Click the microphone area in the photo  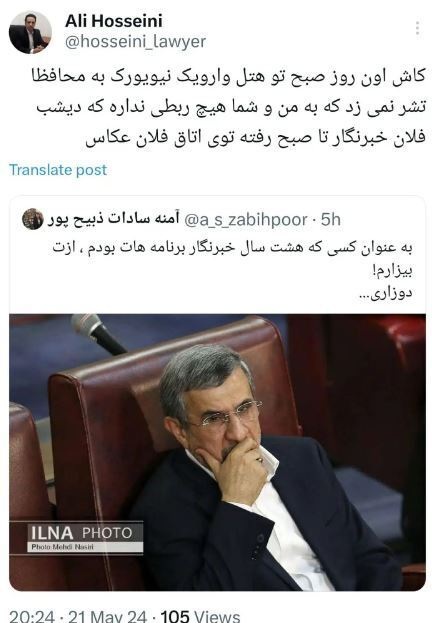(97, 334)
